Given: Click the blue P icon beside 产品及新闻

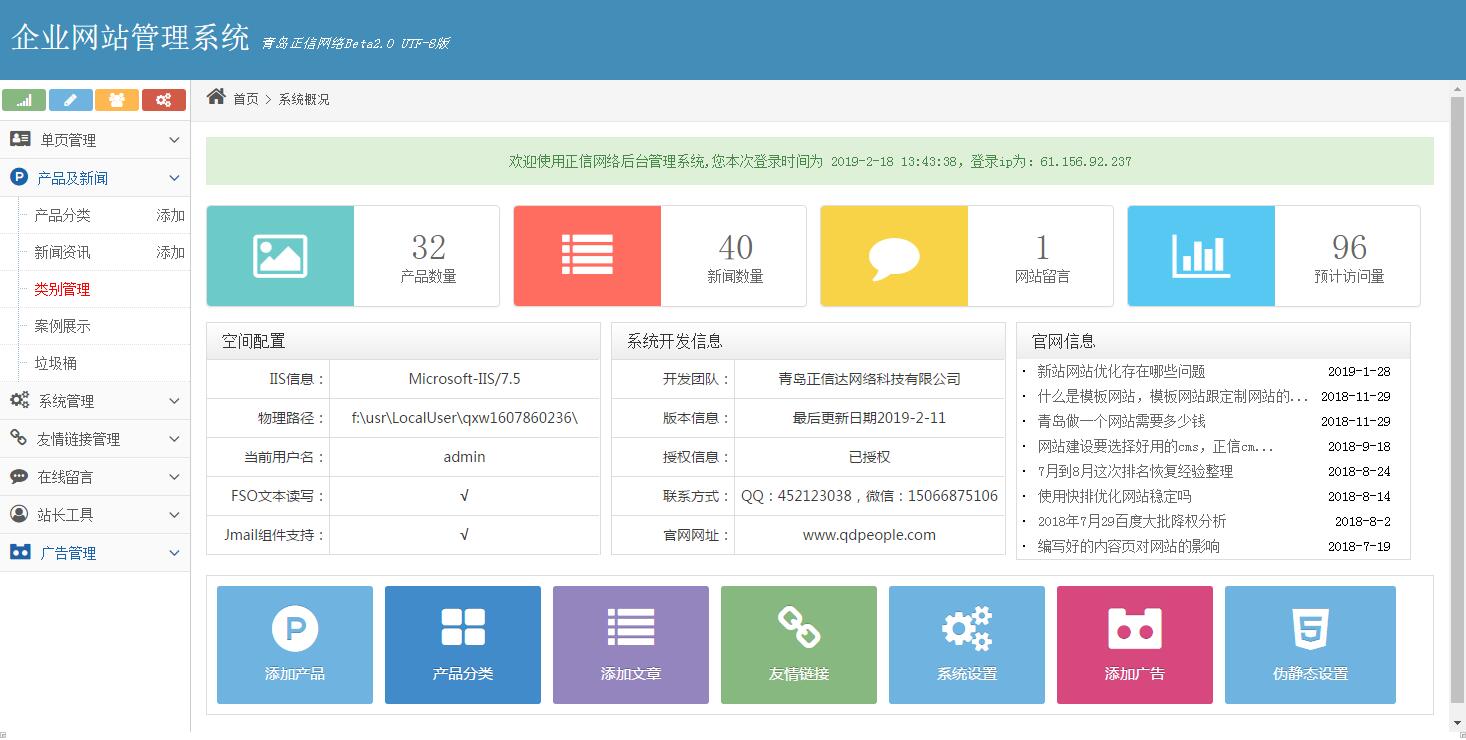Looking at the screenshot, I should (x=19, y=177).
